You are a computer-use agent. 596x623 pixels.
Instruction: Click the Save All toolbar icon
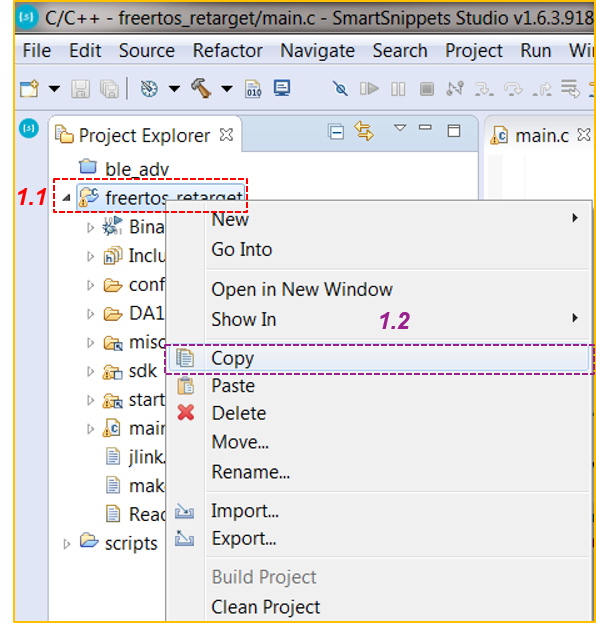[x=109, y=89]
